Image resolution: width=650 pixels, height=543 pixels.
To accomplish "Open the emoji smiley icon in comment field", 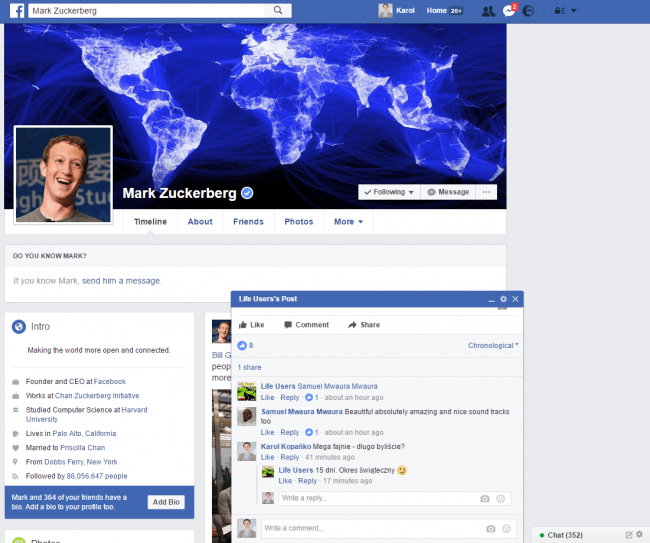I will point(507,528).
